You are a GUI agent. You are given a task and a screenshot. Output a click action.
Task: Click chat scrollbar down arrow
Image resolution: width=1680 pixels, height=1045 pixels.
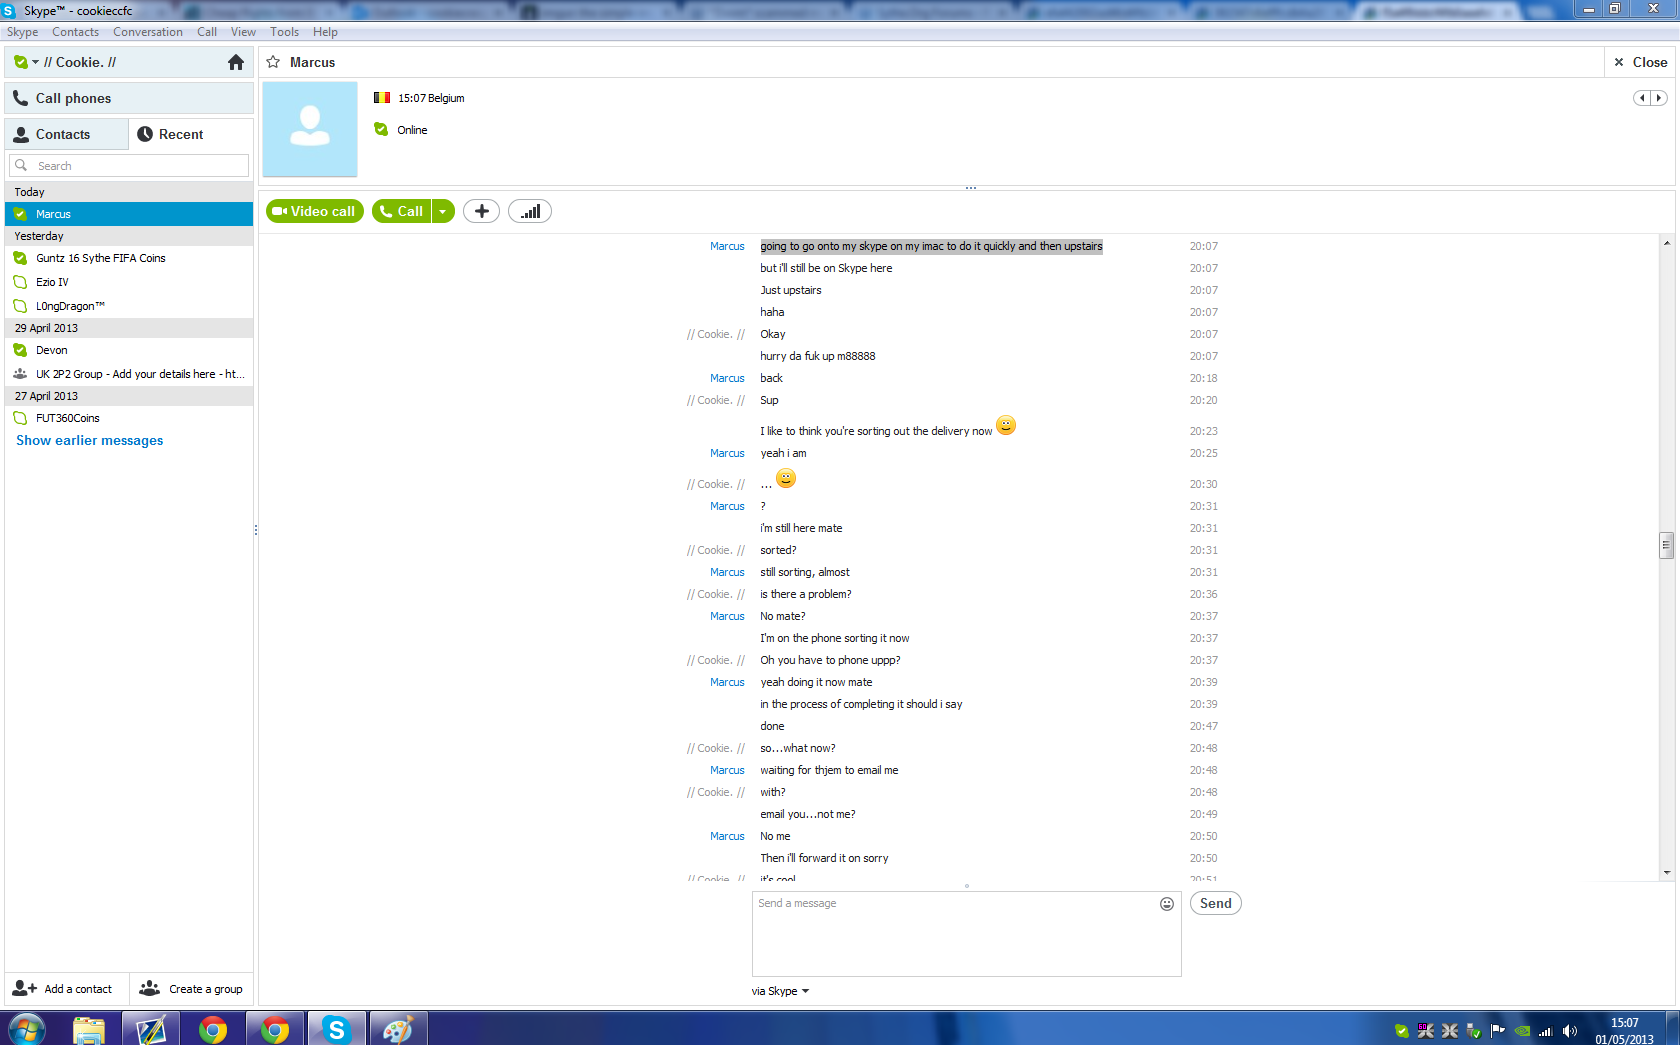coord(1666,873)
